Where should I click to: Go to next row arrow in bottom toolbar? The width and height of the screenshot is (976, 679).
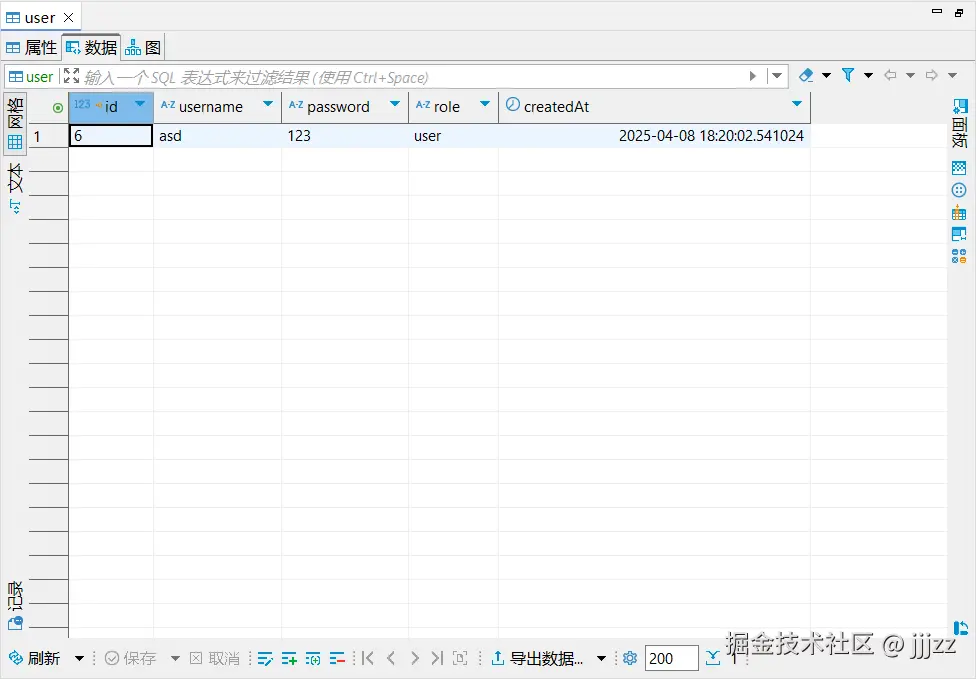[x=415, y=658]
